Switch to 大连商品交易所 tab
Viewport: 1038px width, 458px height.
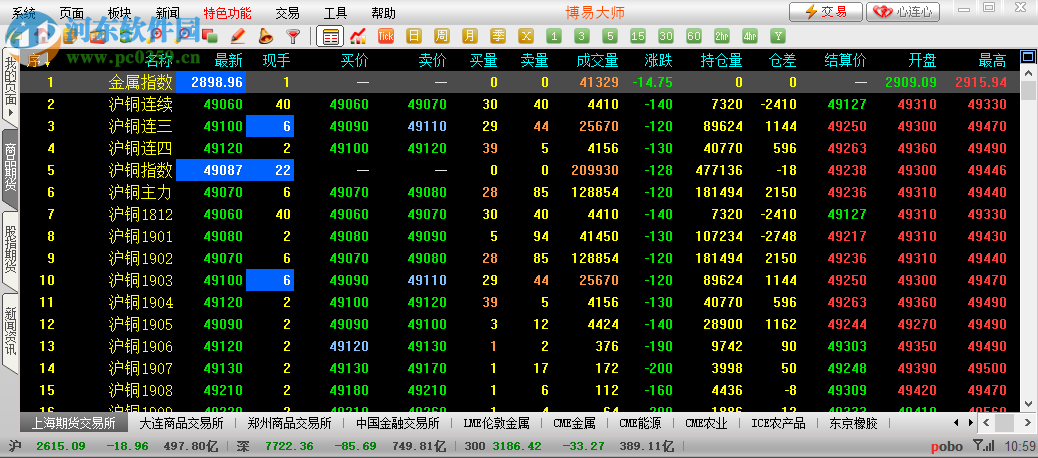tap(179, 423)
